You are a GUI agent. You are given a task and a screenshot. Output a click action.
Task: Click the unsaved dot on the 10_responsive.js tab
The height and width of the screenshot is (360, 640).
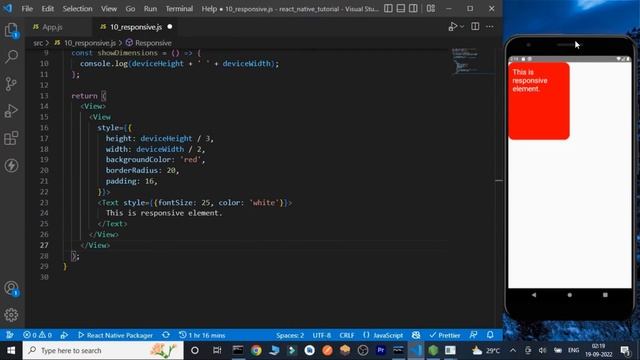click(x=170, y=27)
